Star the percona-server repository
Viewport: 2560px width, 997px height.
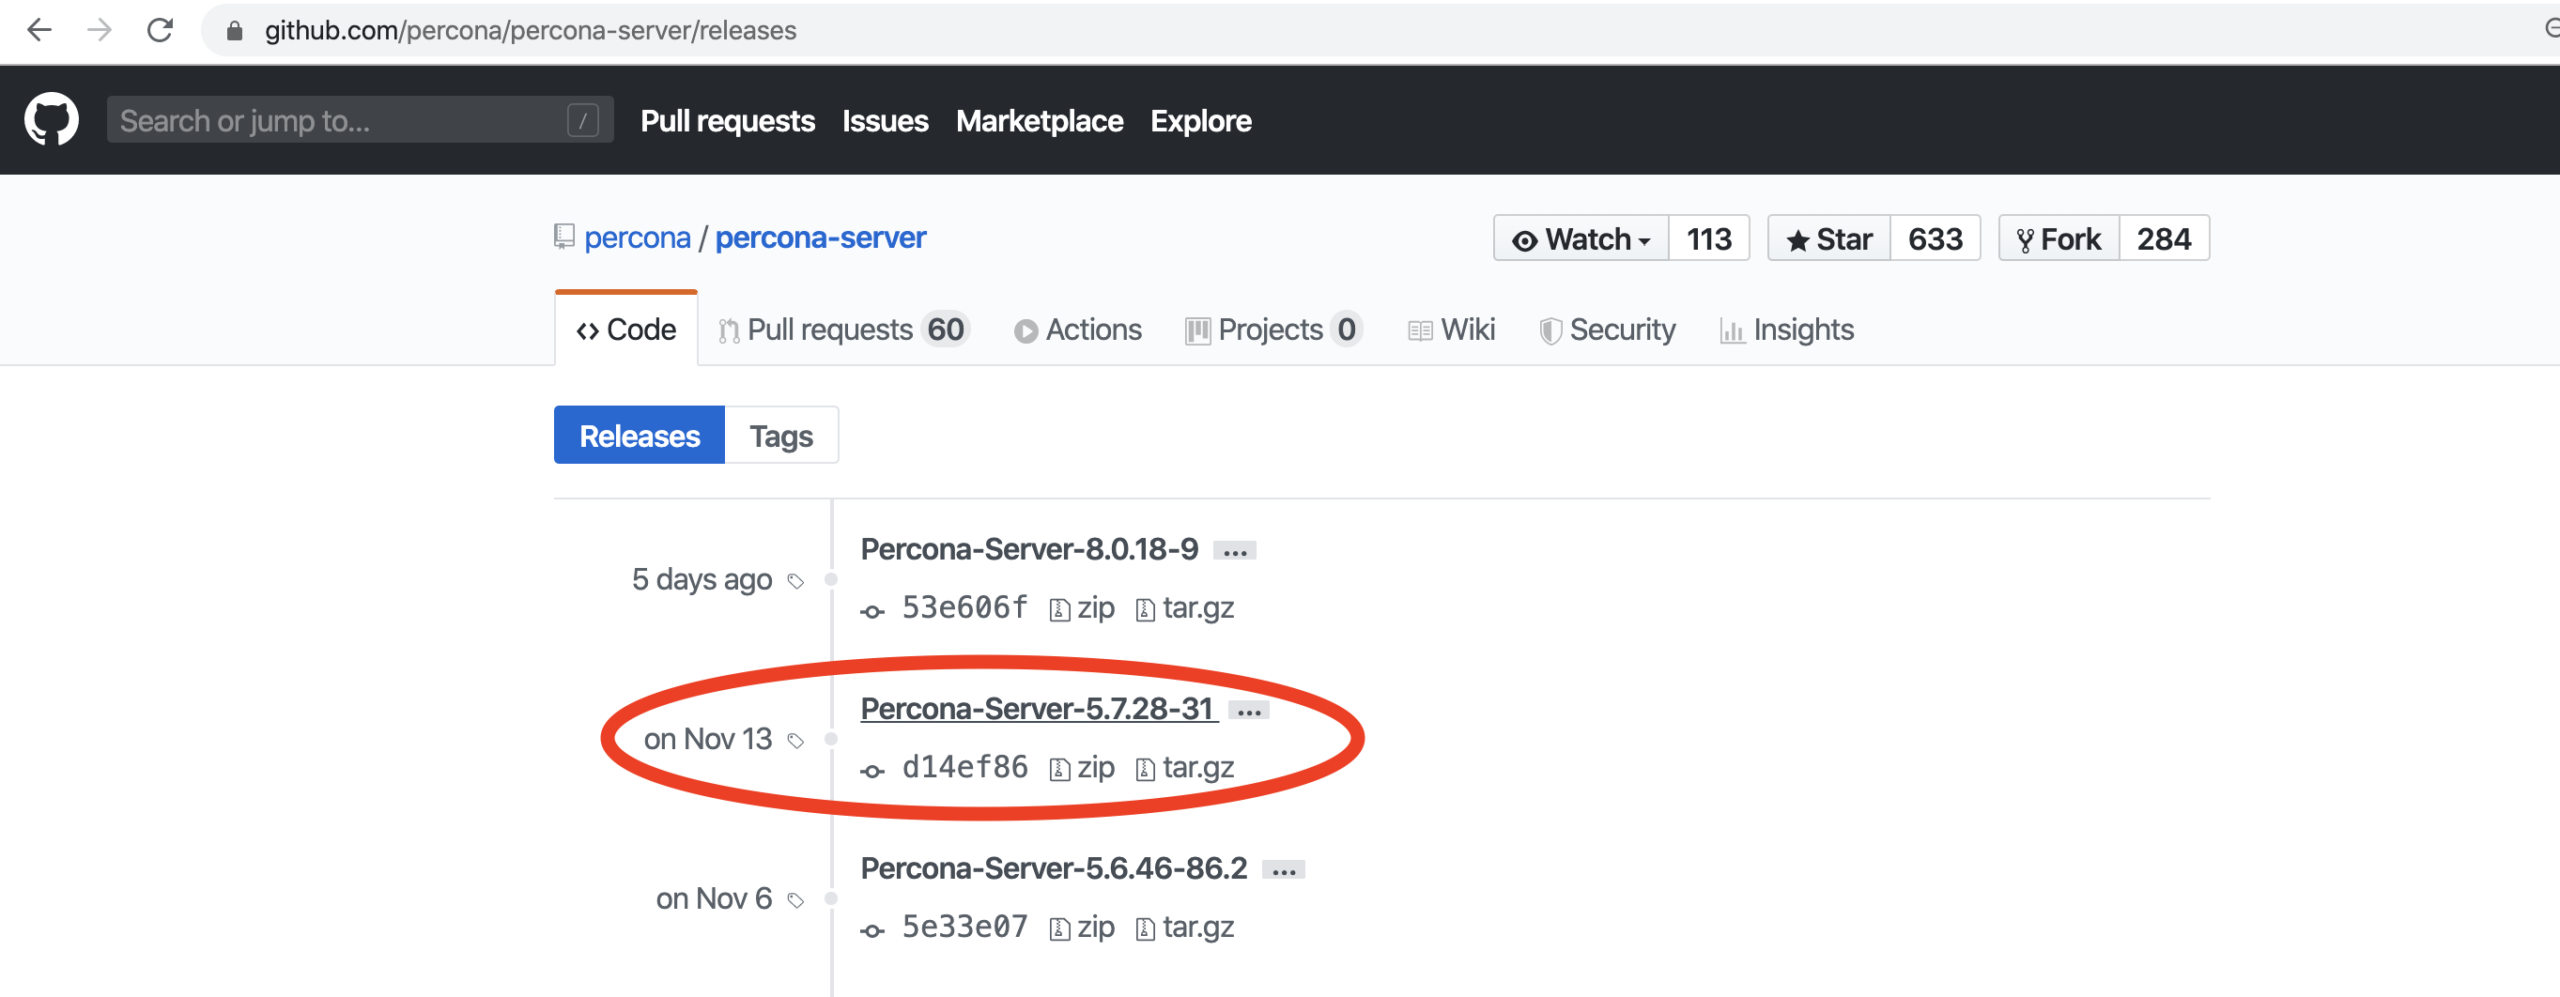[x=1829, y=239]
